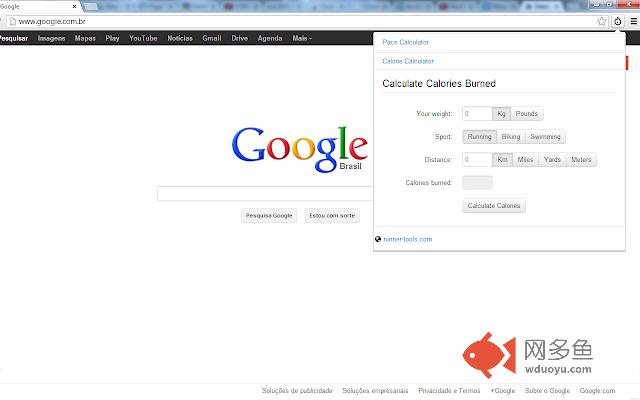Open Google.com footer link
Screen dimensions: 640x400
click(597, 391)
